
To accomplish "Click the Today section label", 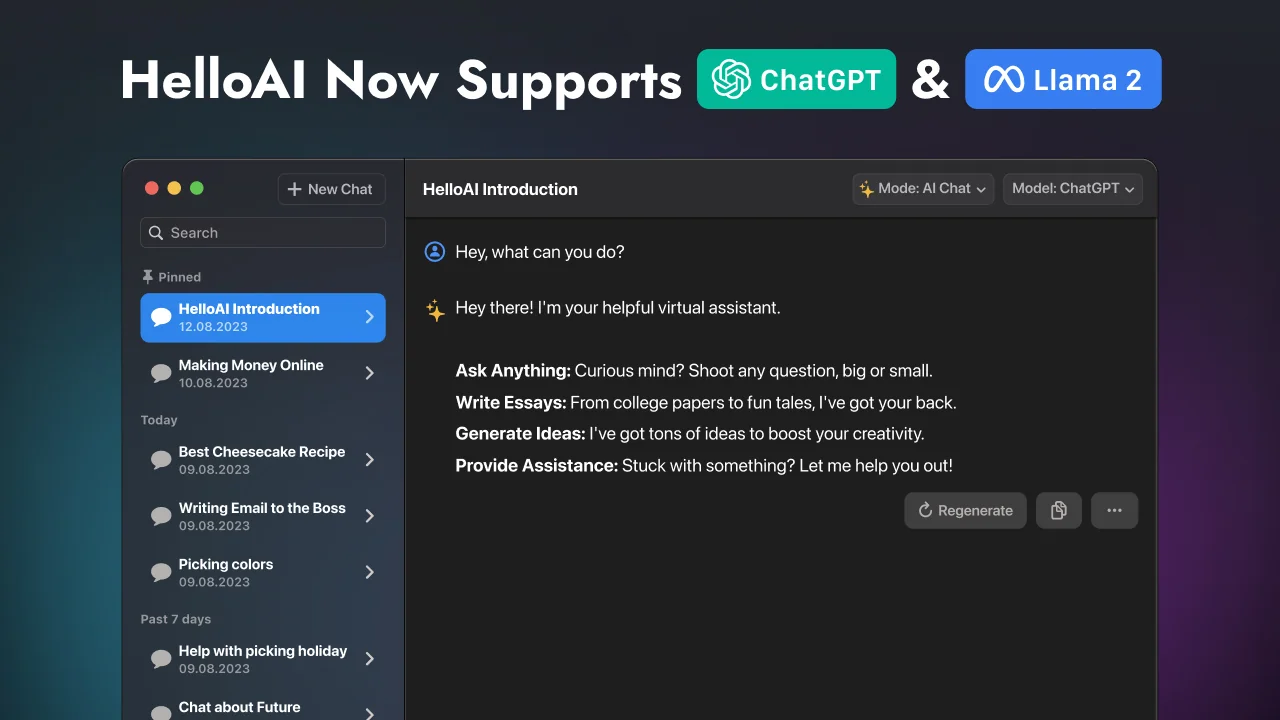I will [159, 420].
